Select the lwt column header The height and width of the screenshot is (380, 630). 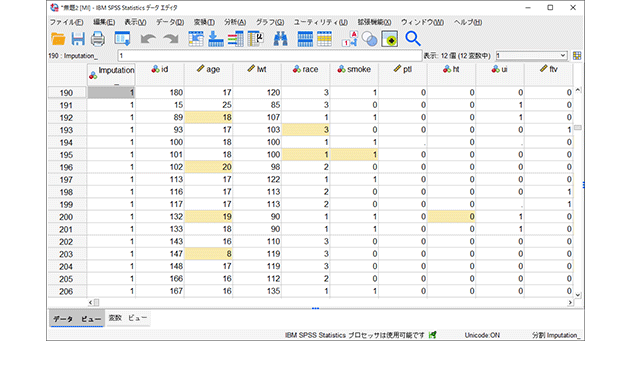(x=257, y=74)
